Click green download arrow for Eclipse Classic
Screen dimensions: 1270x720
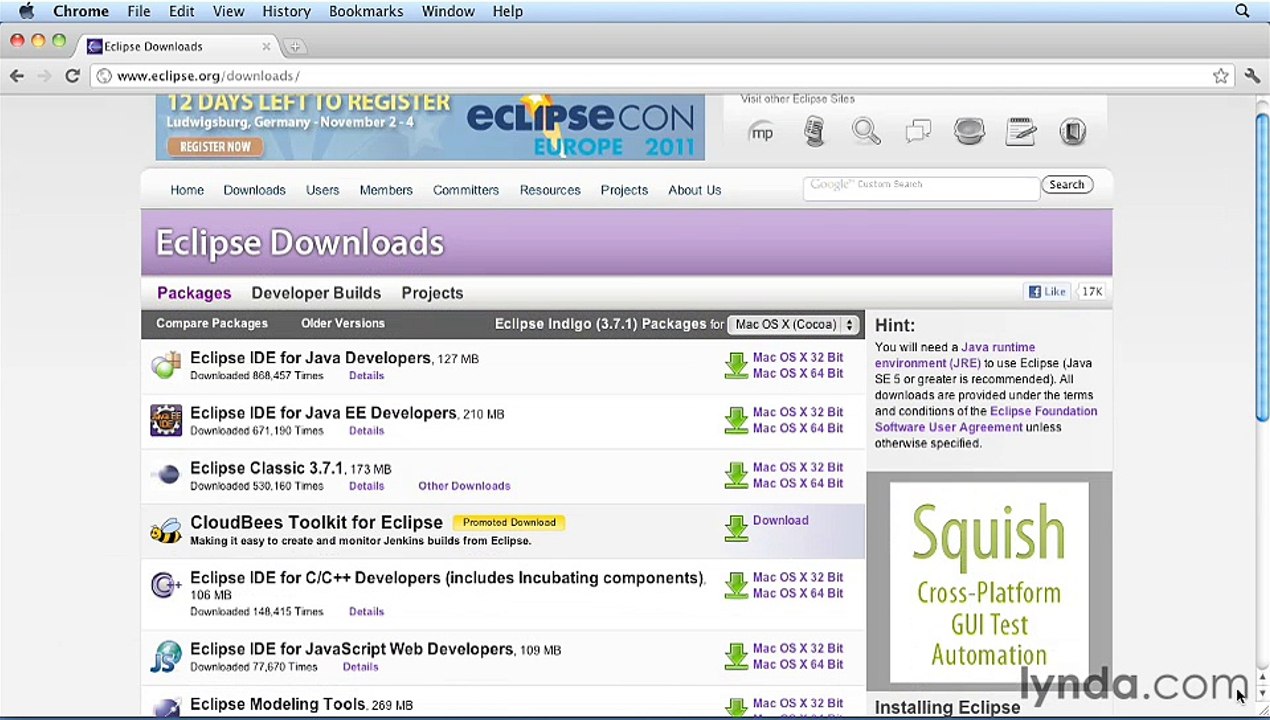click(x=736, y=476)
